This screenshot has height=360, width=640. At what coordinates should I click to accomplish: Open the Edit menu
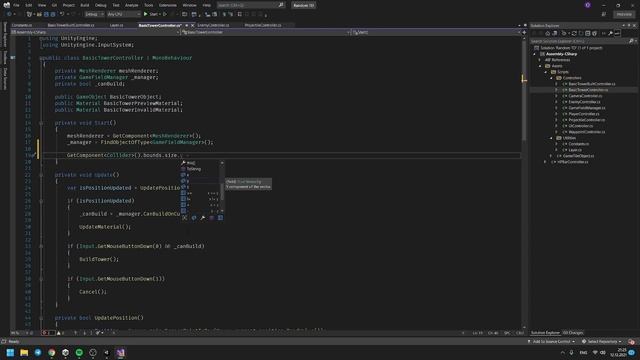point(29,5)
